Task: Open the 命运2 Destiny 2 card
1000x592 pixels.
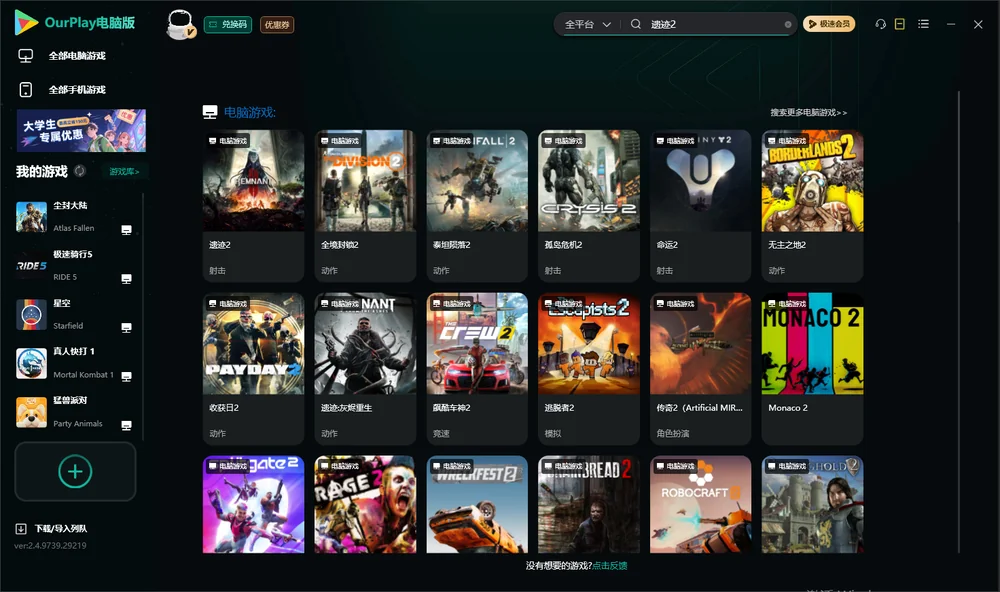Action: click(x=700, y=205)
